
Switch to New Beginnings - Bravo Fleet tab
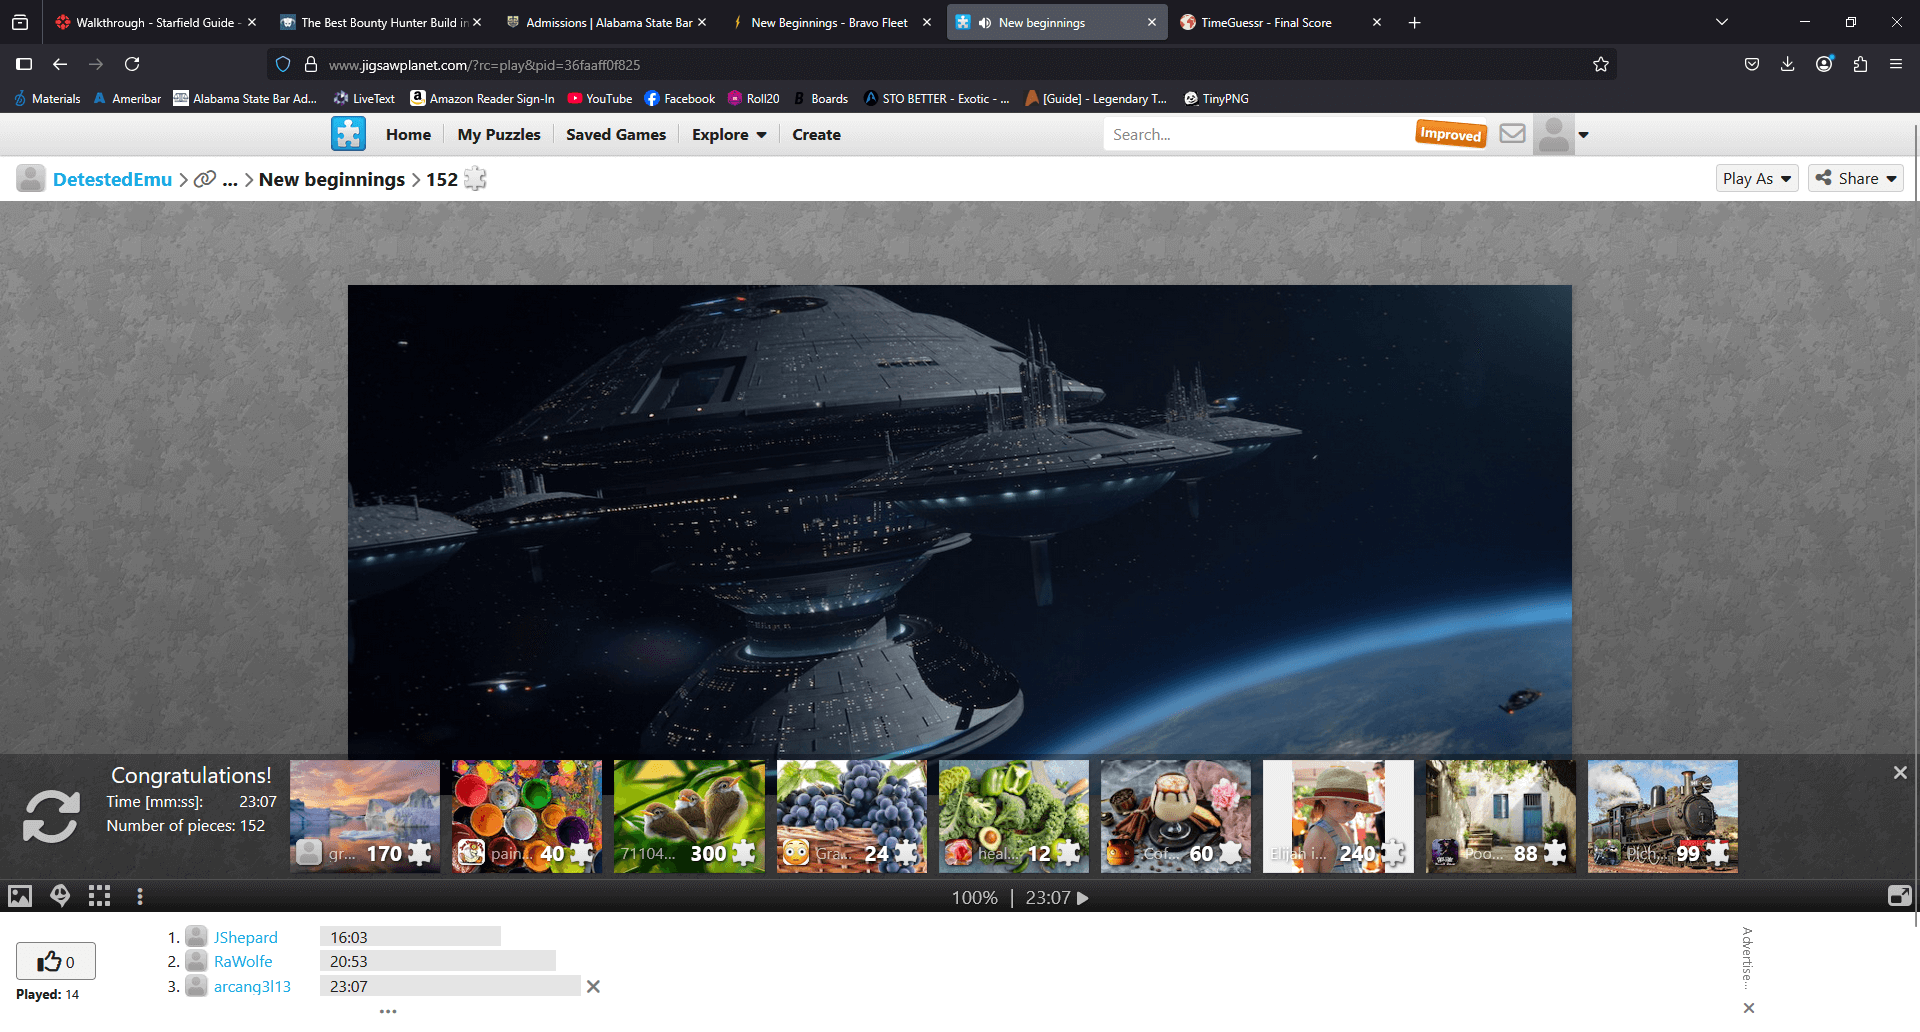point(831,22)
